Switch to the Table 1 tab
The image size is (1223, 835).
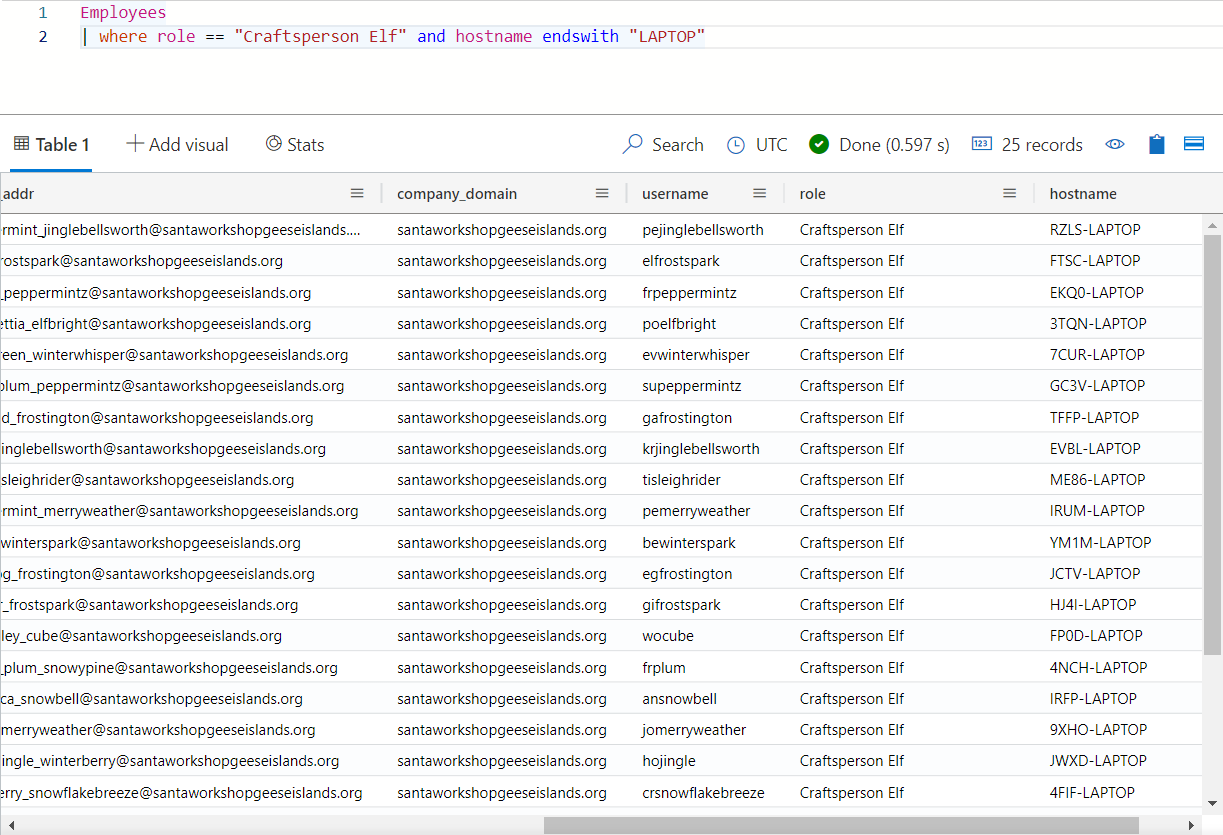[x=52, y=145]
